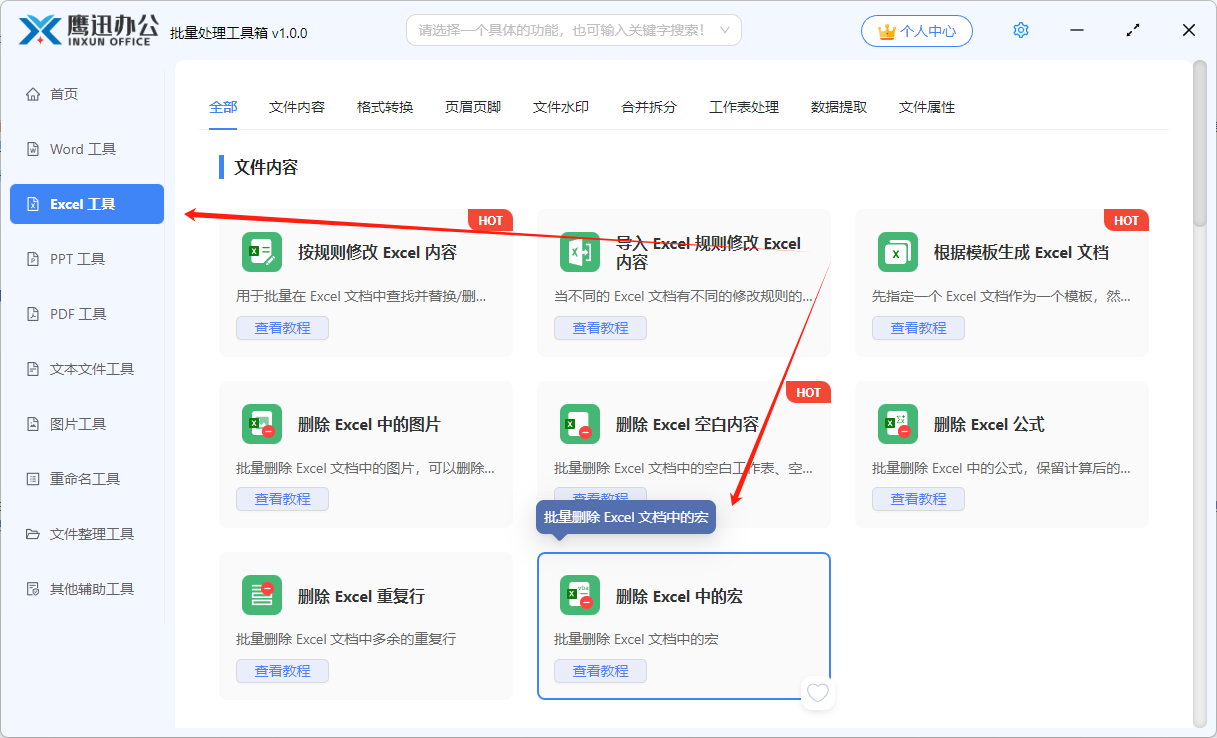Open the 删除 Excel 公式 card title

[989, 425]
